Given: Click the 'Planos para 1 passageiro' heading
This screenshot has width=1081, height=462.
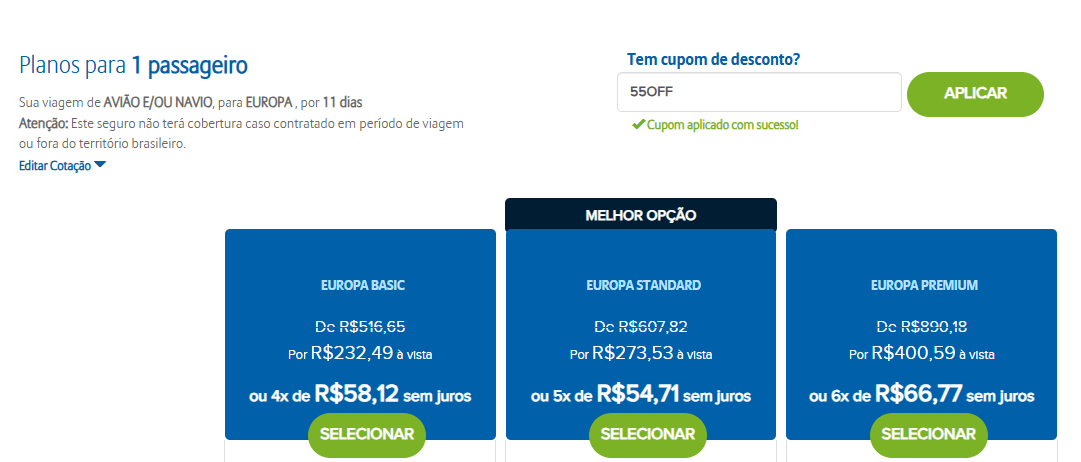Looking at the screenshot, I should pos(133,66).
